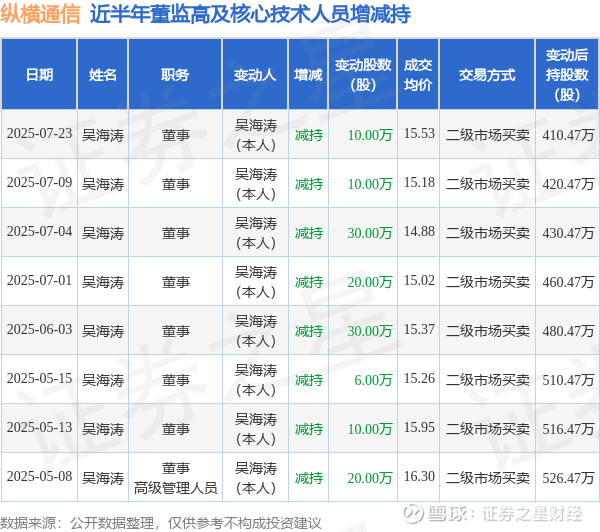Screen dimensions: 600x532
Task: Click 10.00万 in the 2025-07-23 row
Action: 370,135
